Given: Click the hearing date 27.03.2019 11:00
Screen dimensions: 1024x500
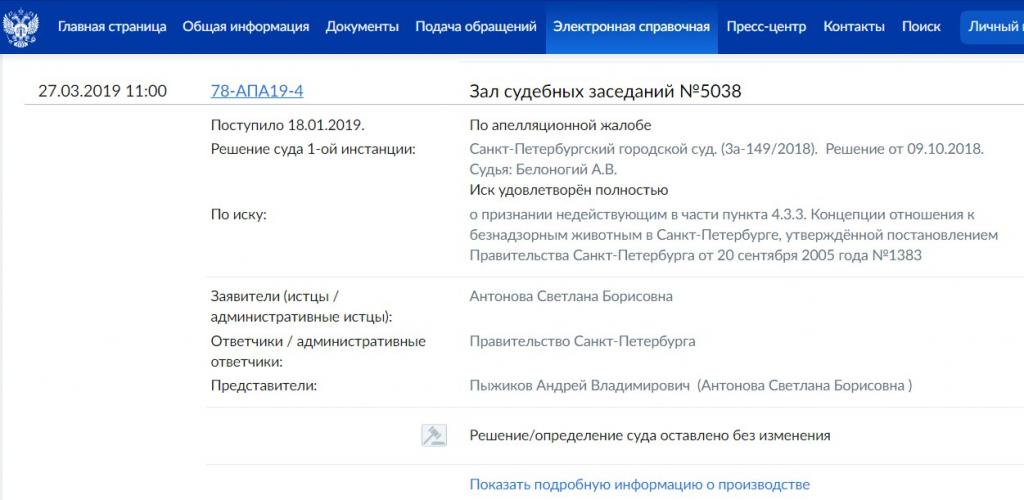Looking at the screenshot, I should pos(102,91).
